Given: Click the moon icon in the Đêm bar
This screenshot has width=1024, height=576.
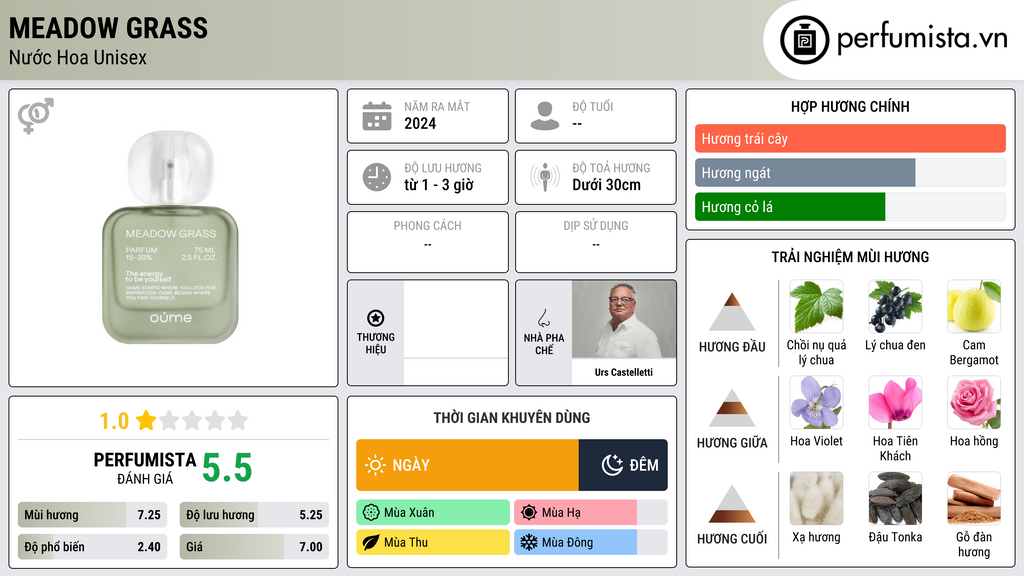Looking at the screenshot, I should [613, 465].
